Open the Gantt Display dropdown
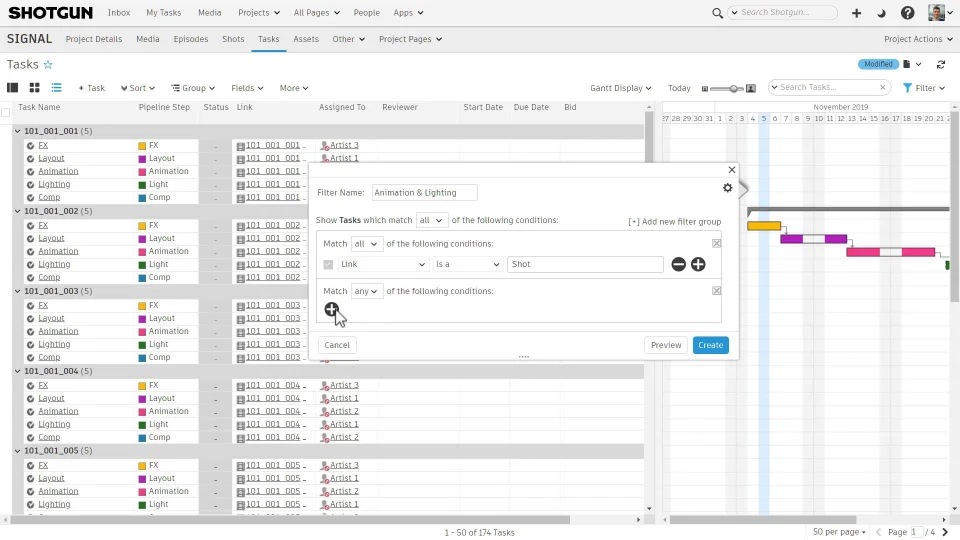The image size is (960, 540). [620, 88]
